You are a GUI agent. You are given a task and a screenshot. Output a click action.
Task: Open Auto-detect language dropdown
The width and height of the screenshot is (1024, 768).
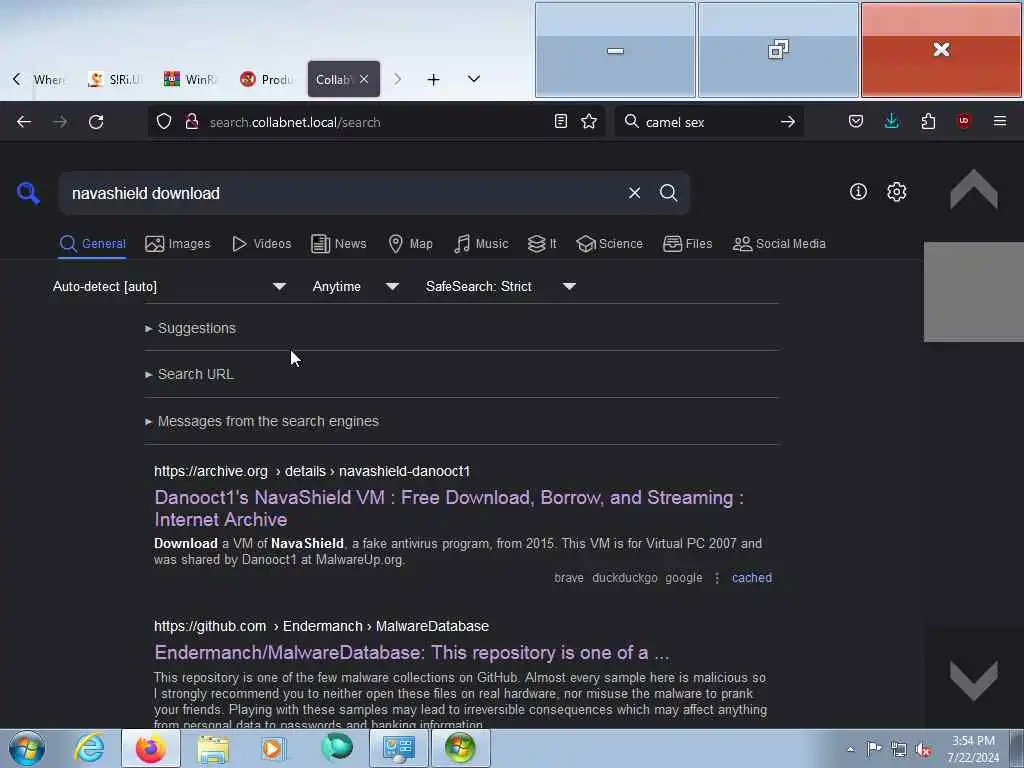click(169, 286)
